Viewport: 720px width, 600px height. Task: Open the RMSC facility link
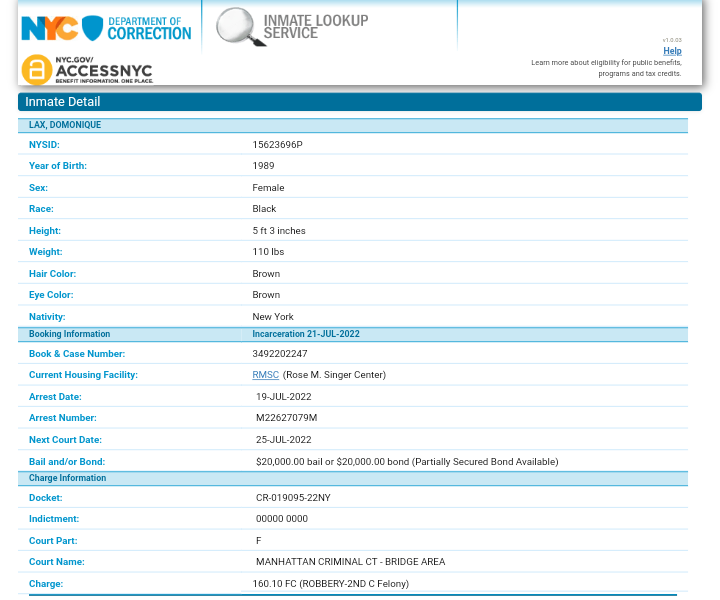(x=265, y=375)
